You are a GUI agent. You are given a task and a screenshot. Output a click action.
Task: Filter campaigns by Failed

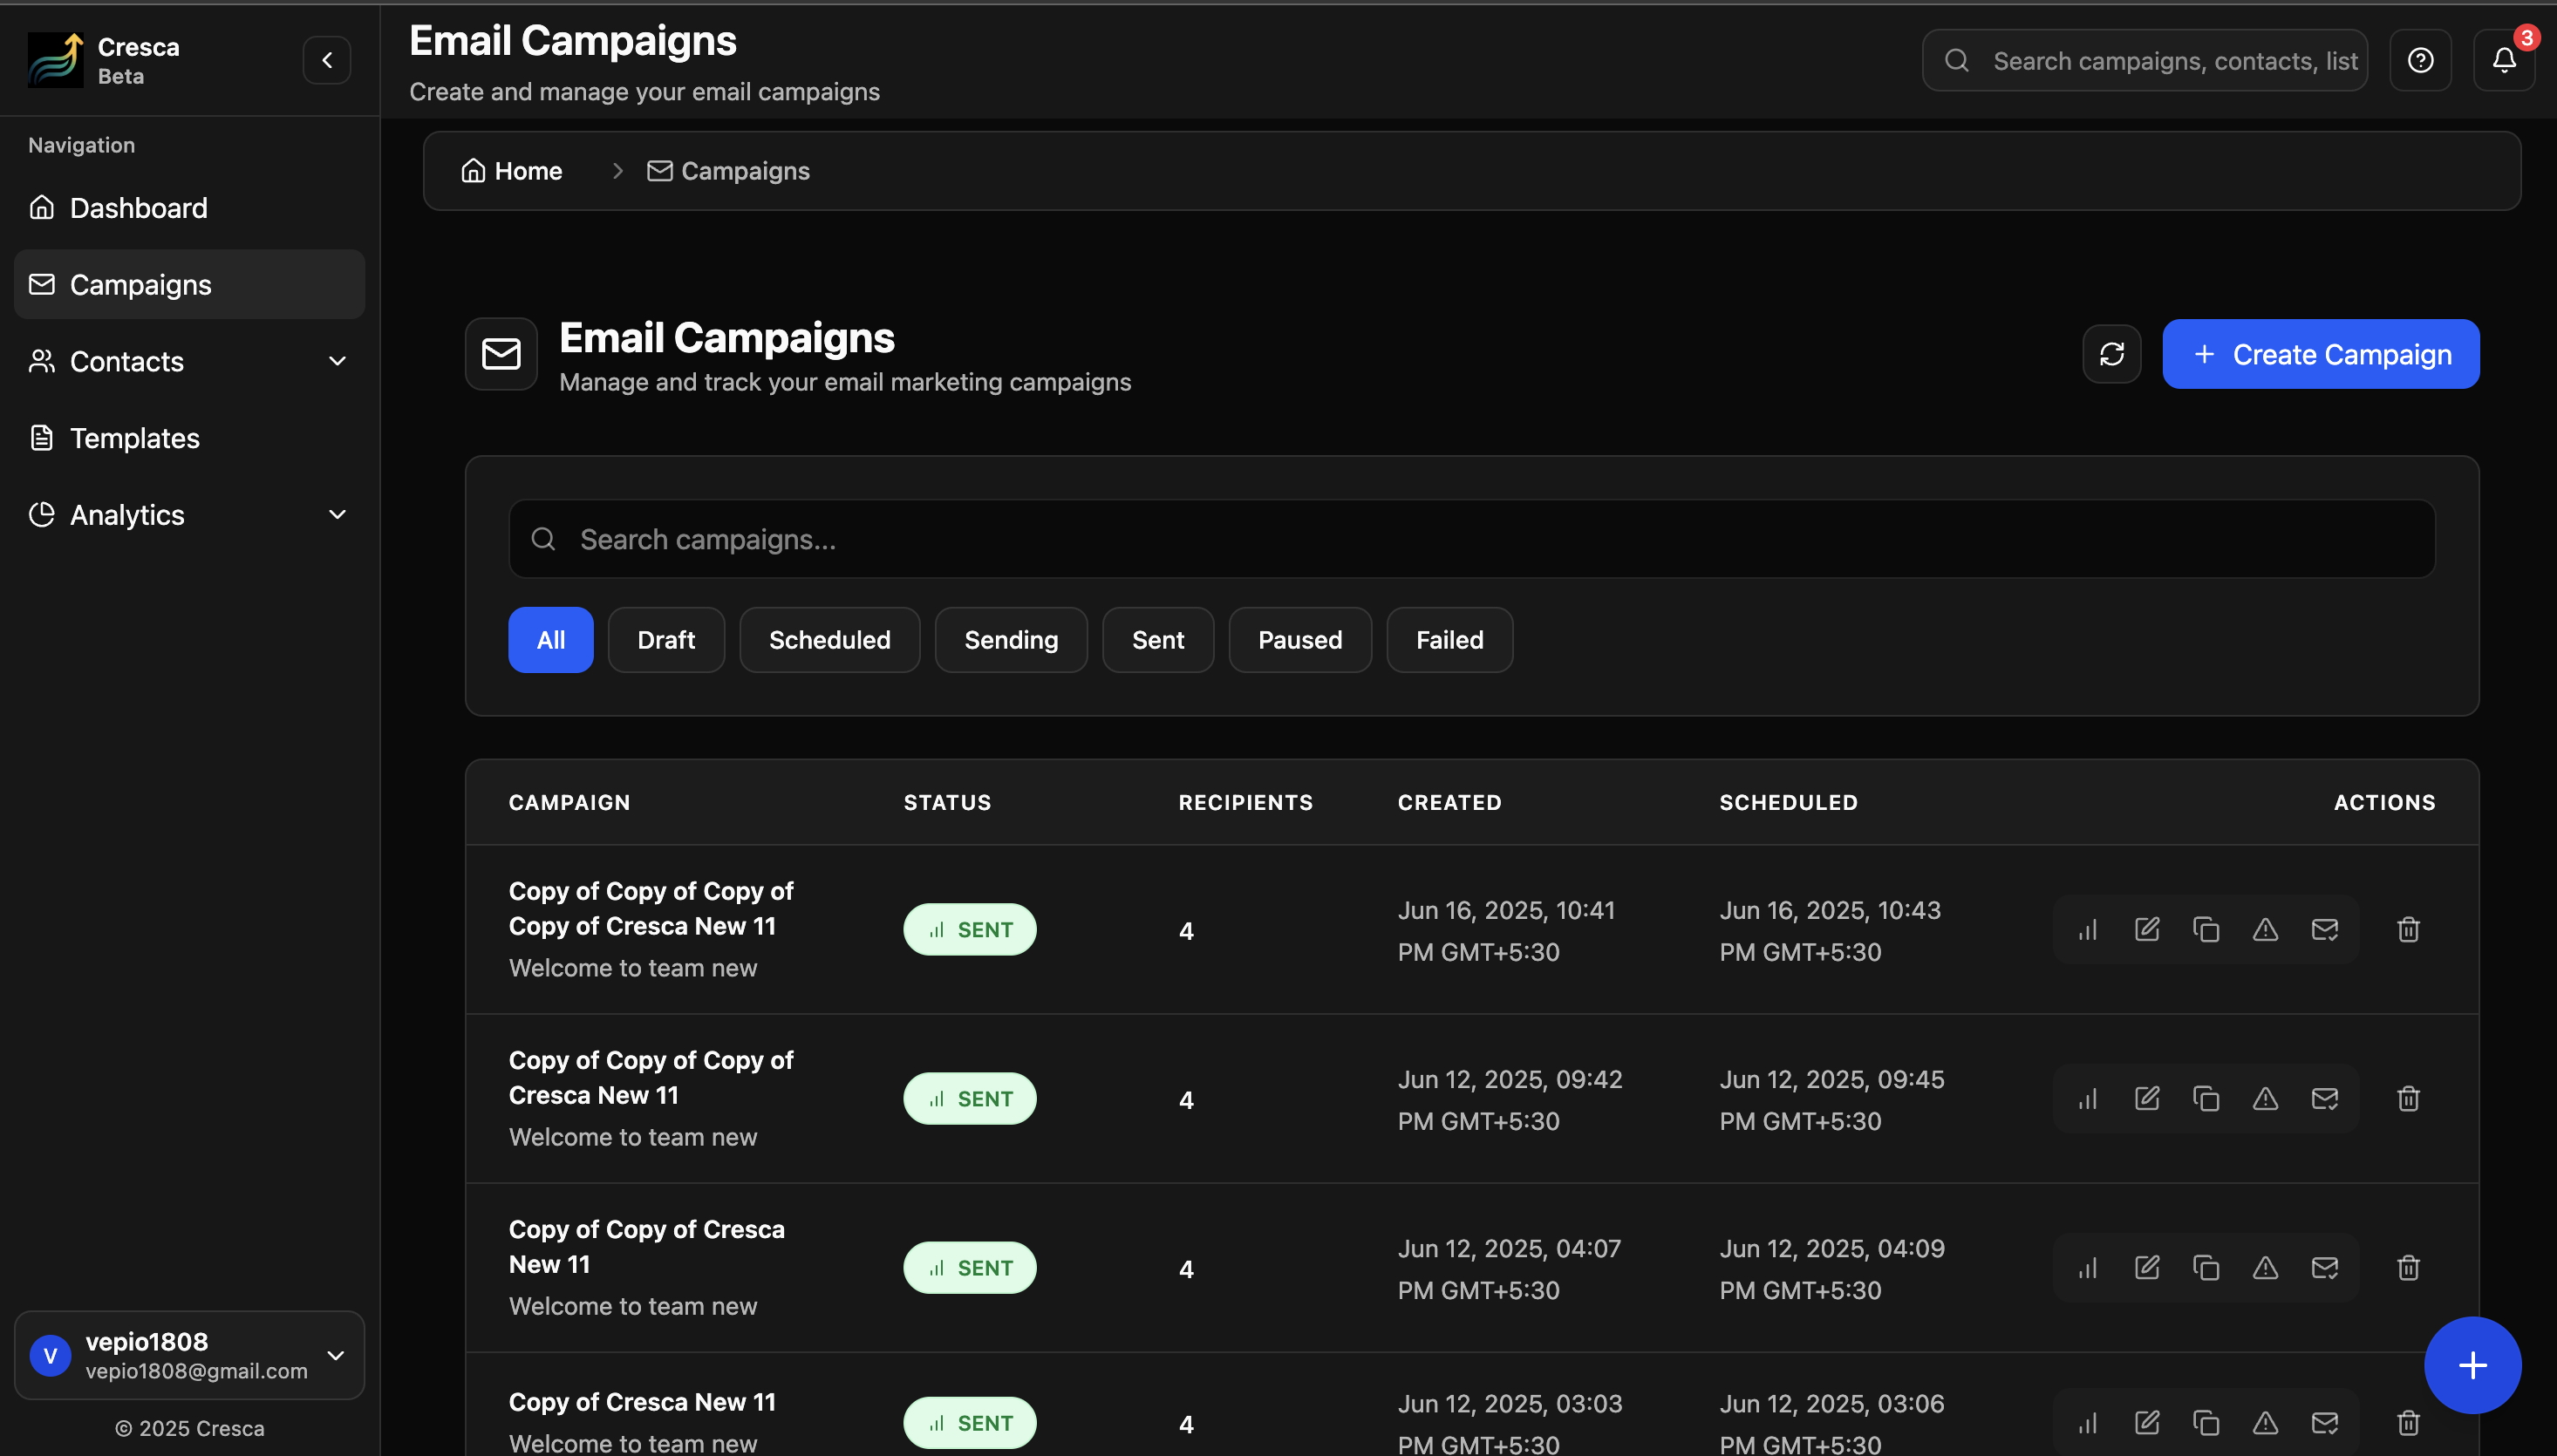tap(1449, 640)
